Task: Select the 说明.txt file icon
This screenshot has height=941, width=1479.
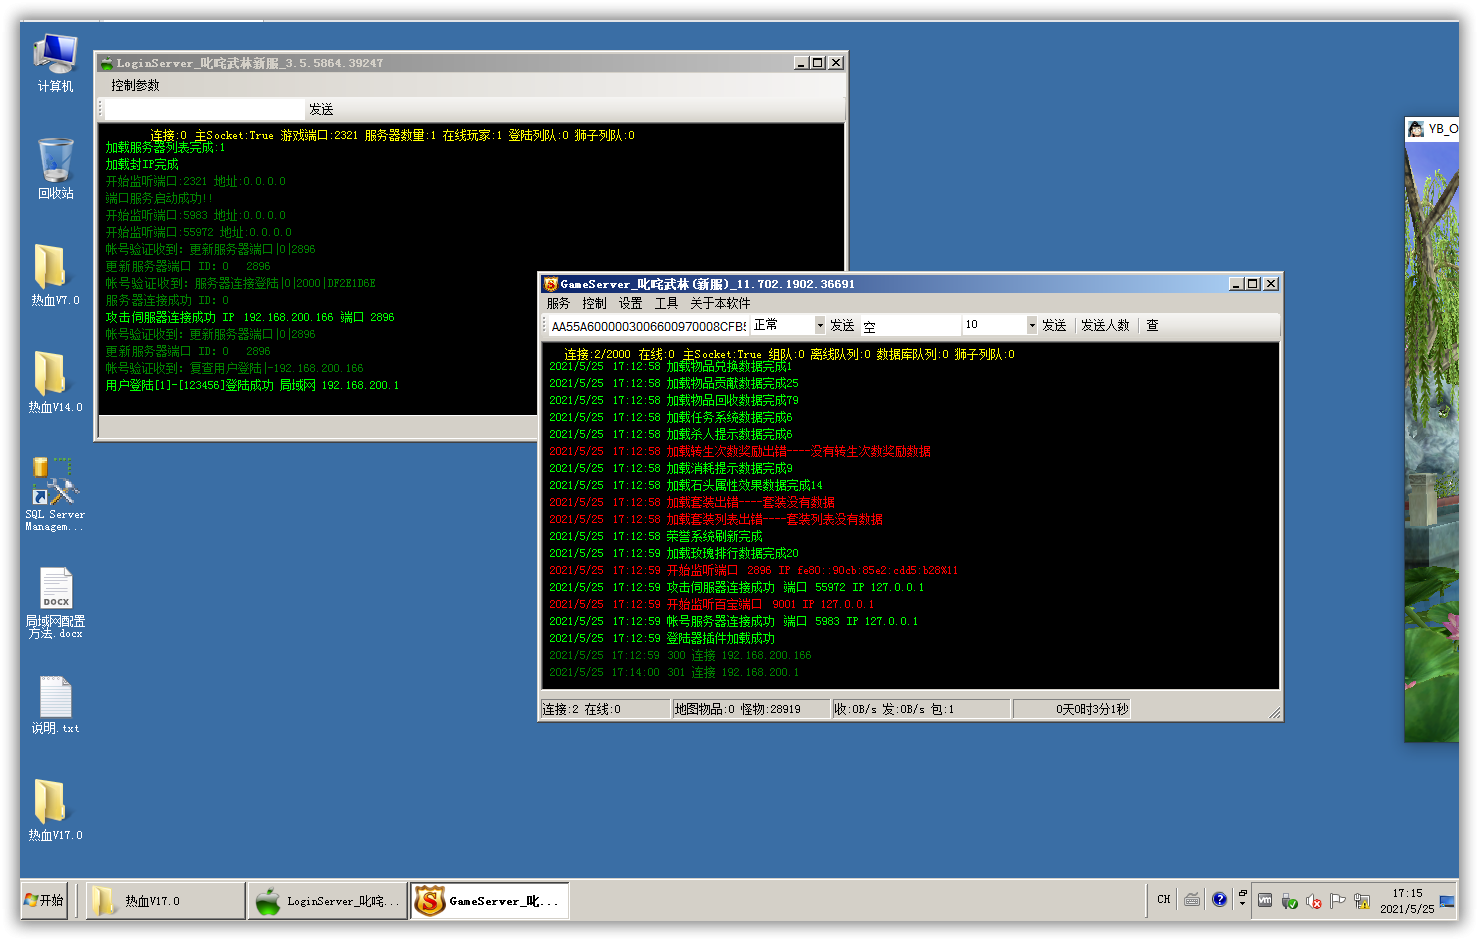Action: [55, 705]
